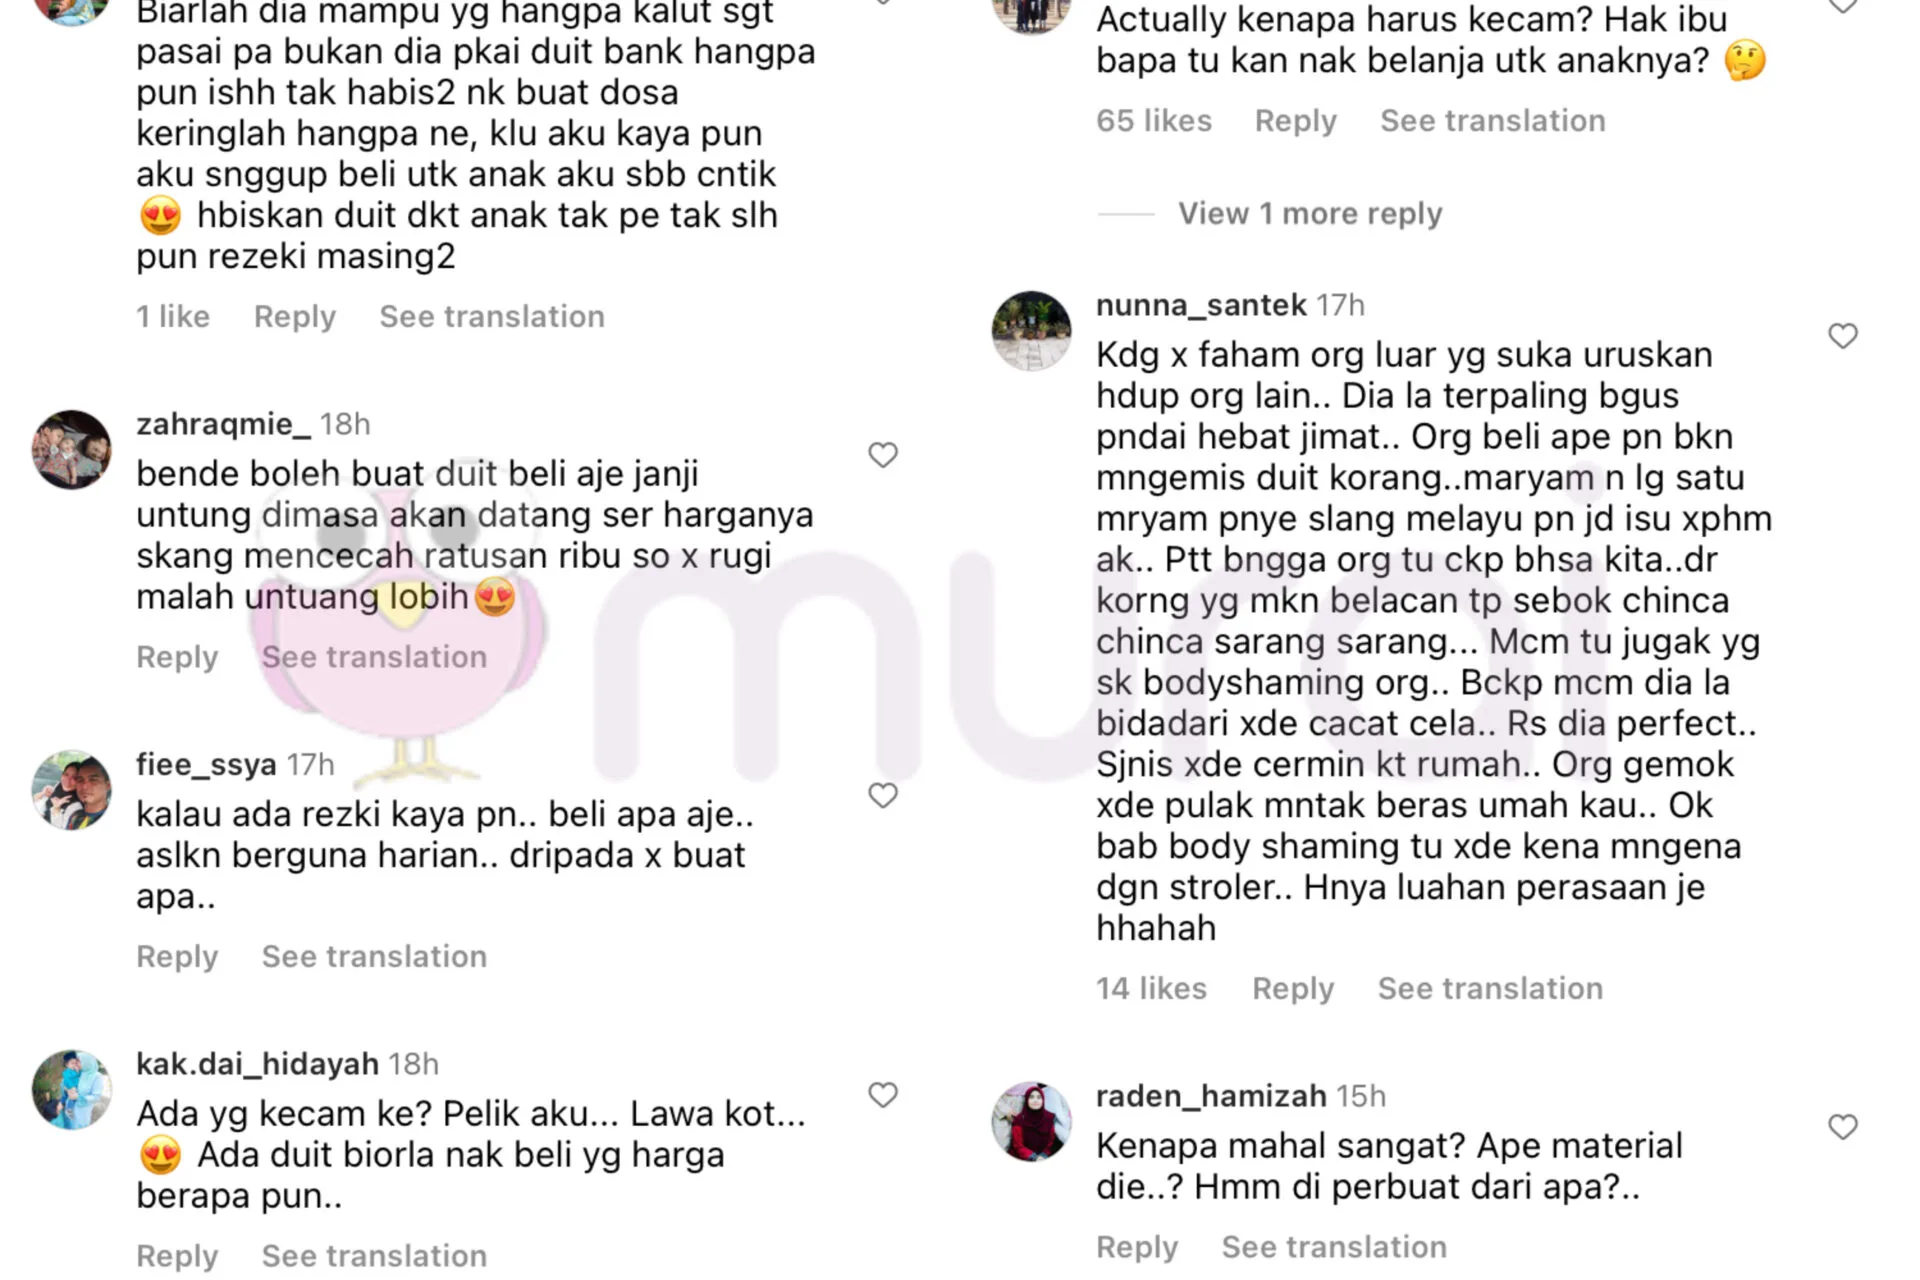Reply to nunna_santek's comment
1920x1280 pixels.
(x=1293, y=988)
